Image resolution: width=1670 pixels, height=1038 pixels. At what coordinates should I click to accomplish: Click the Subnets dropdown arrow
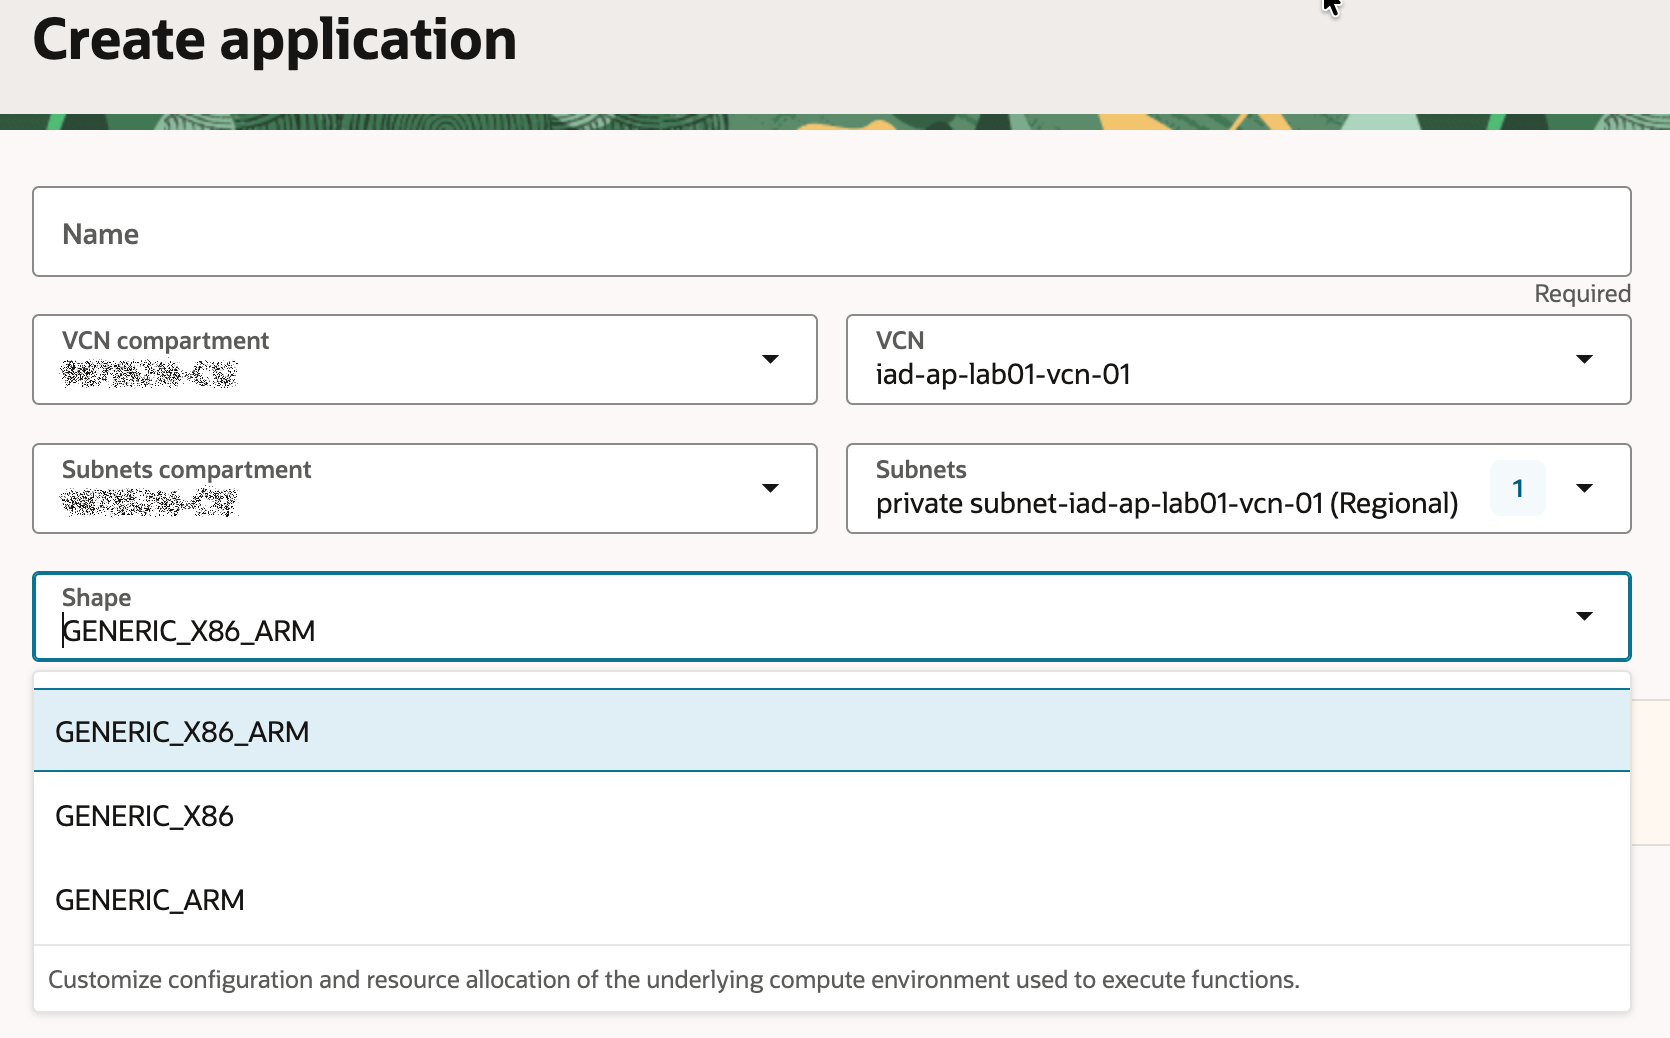click(x=1584, y=488)
